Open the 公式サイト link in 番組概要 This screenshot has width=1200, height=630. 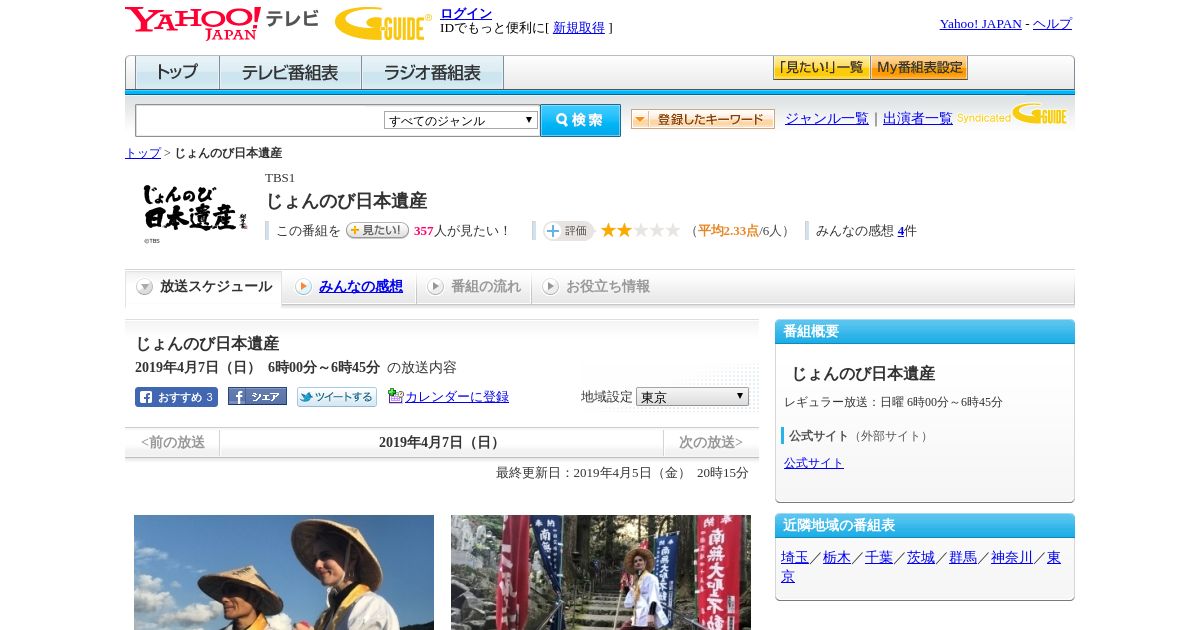(x=814, y=463)
